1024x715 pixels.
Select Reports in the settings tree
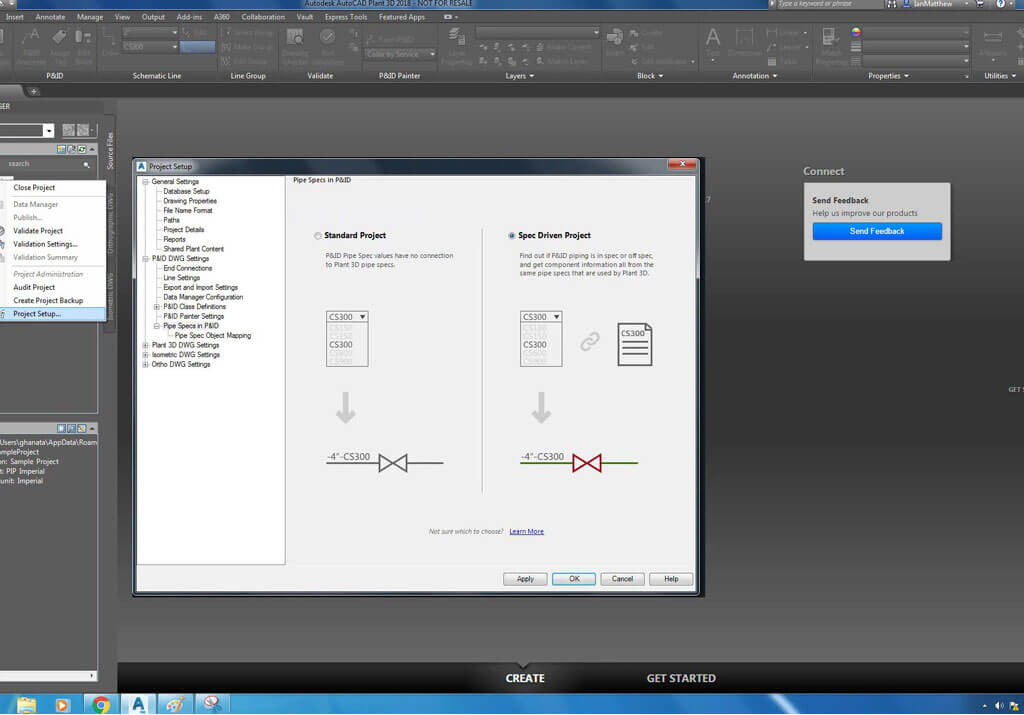point(174,240)
